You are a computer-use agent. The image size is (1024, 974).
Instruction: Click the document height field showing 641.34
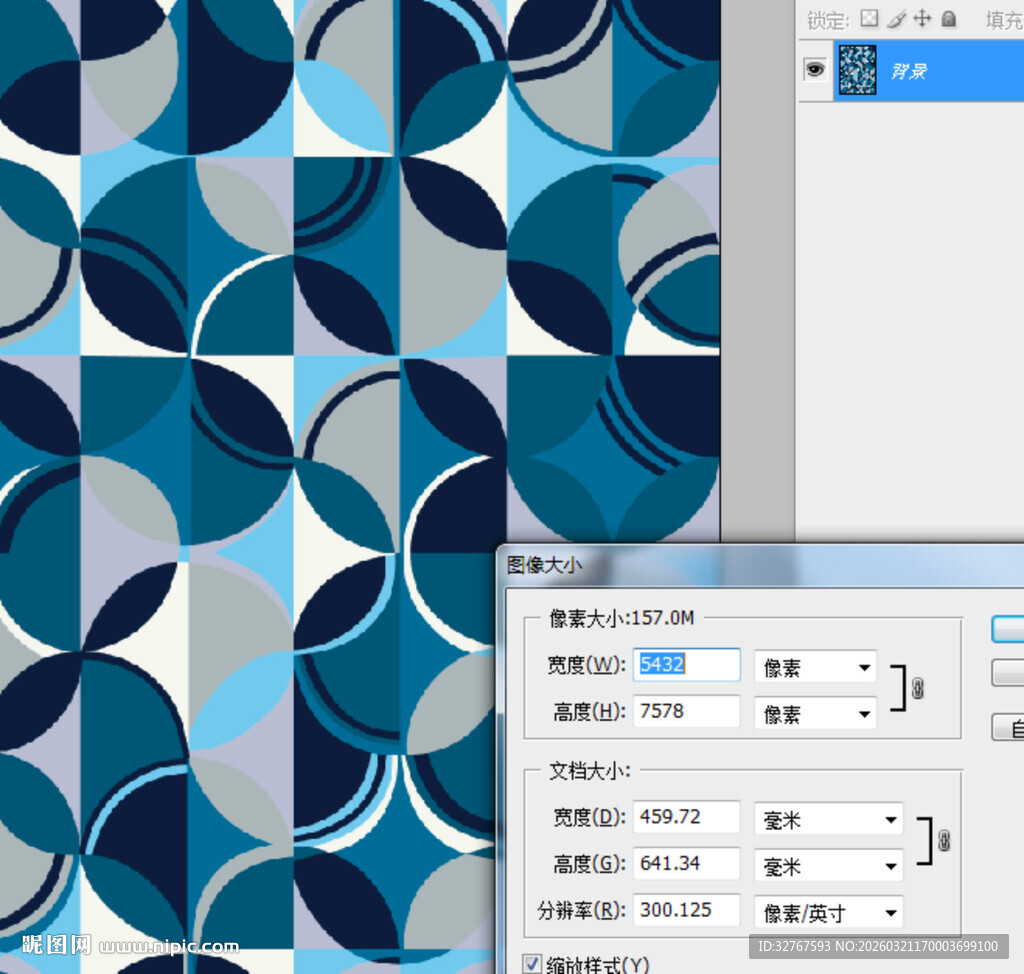coord(687,863)
